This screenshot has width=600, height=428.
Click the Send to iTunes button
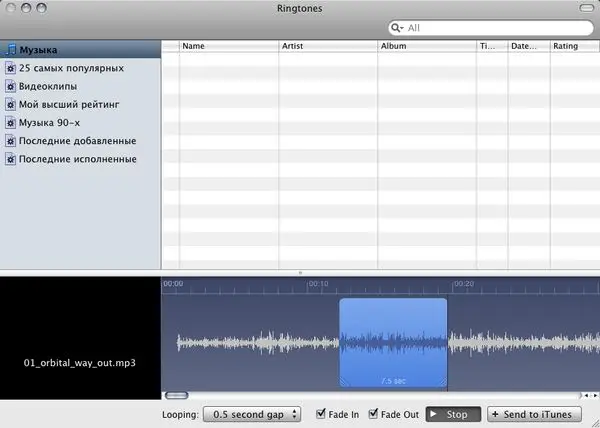[x=534, y=414]
